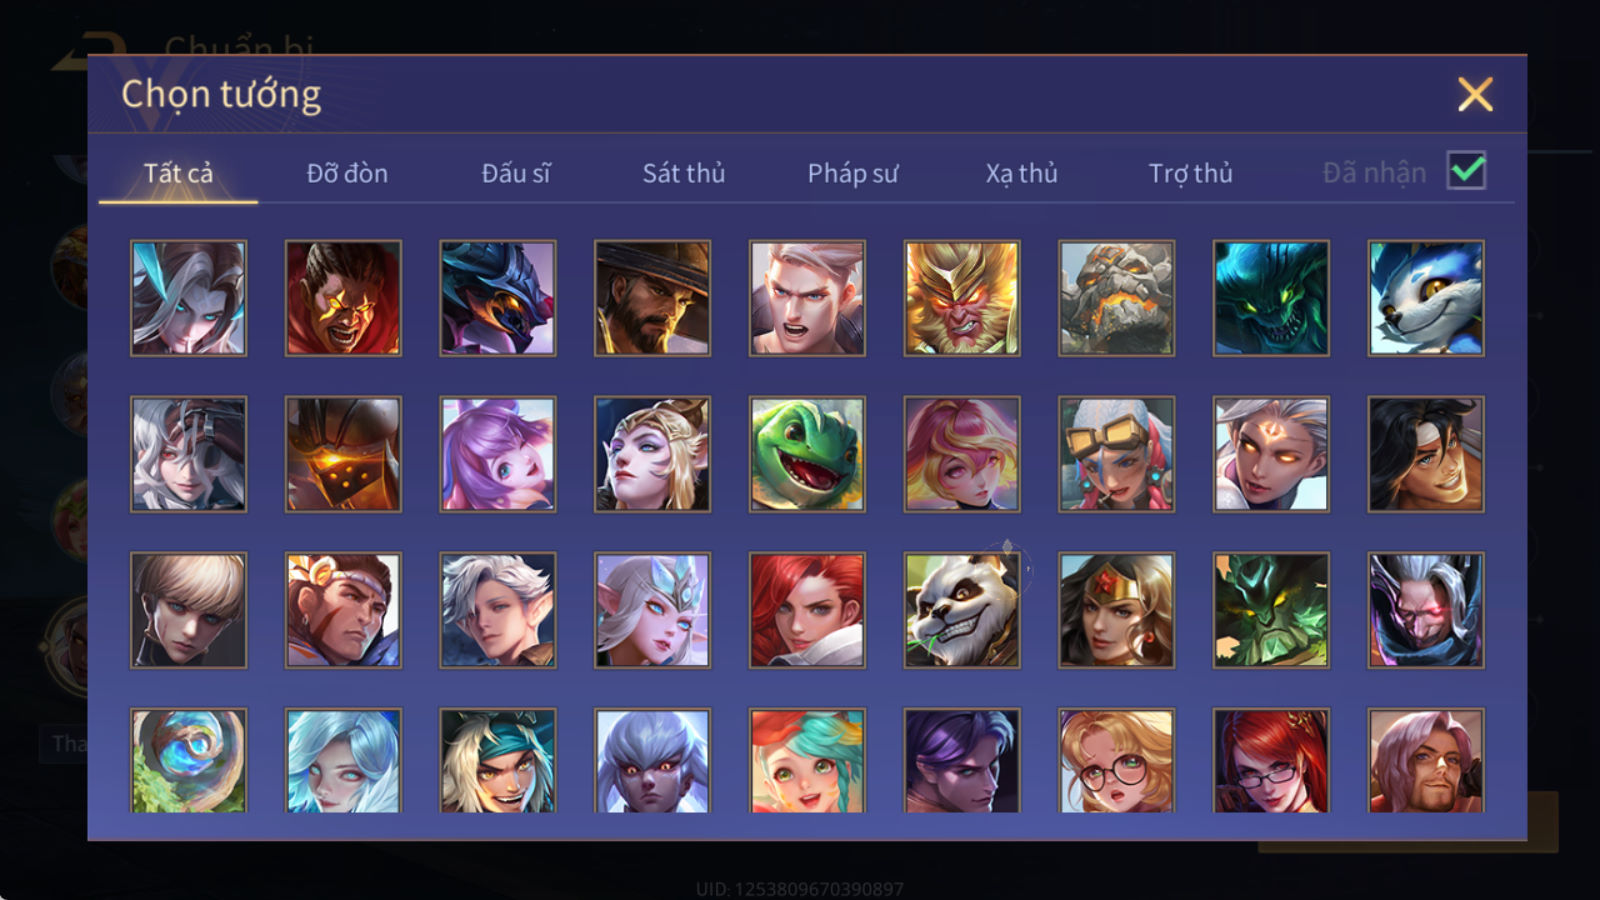Select the goggles girl hero portrait
The width and height of the screenshot is (1600, 900).
click(x=1117, y=454)
